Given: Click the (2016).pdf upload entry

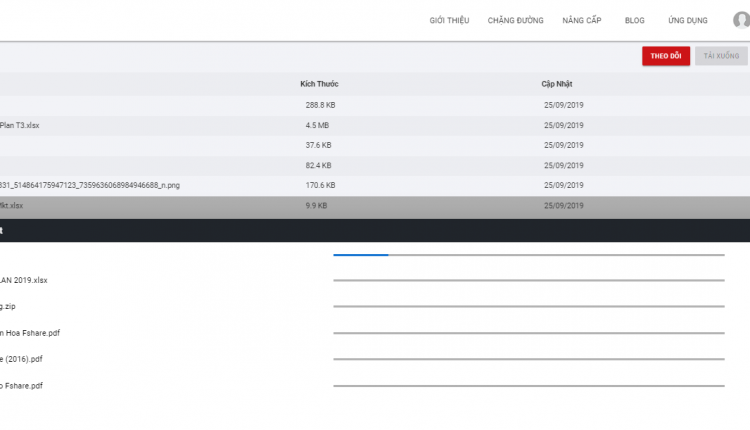Looking at the screenshot, I should point(21,359).
